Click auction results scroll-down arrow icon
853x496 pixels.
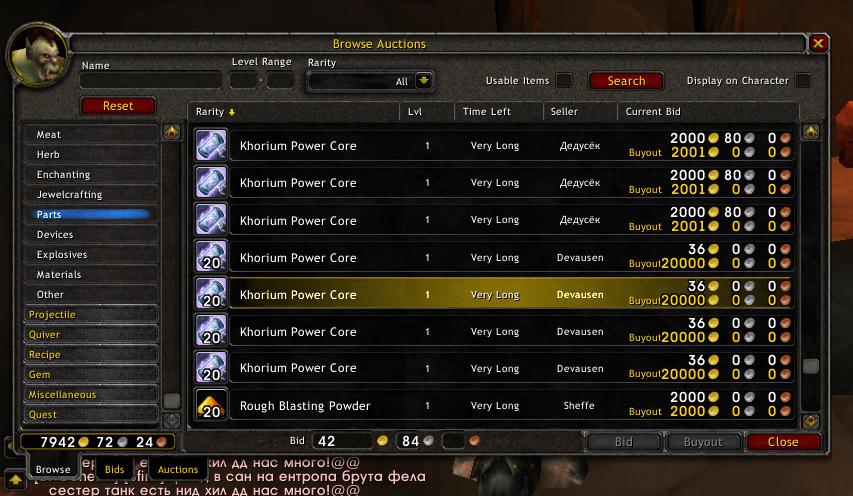point(811,421)
